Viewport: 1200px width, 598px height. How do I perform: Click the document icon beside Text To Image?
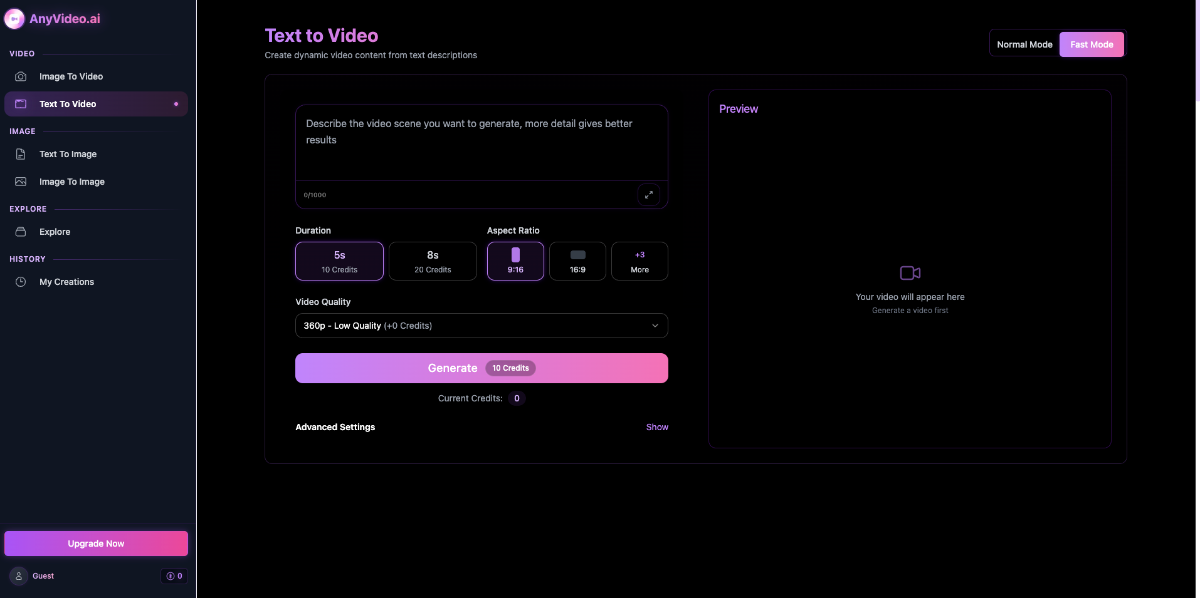click(20, 154)
